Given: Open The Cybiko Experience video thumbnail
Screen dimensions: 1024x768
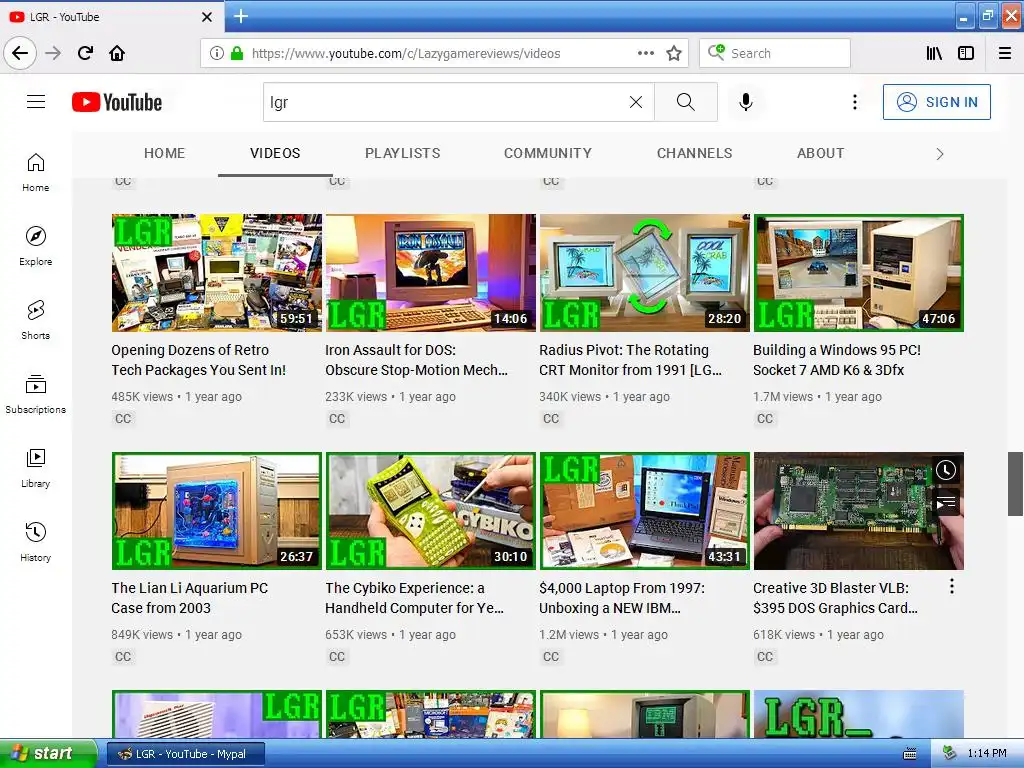Looking at the screenshot, I should click(x=430, y=511).
